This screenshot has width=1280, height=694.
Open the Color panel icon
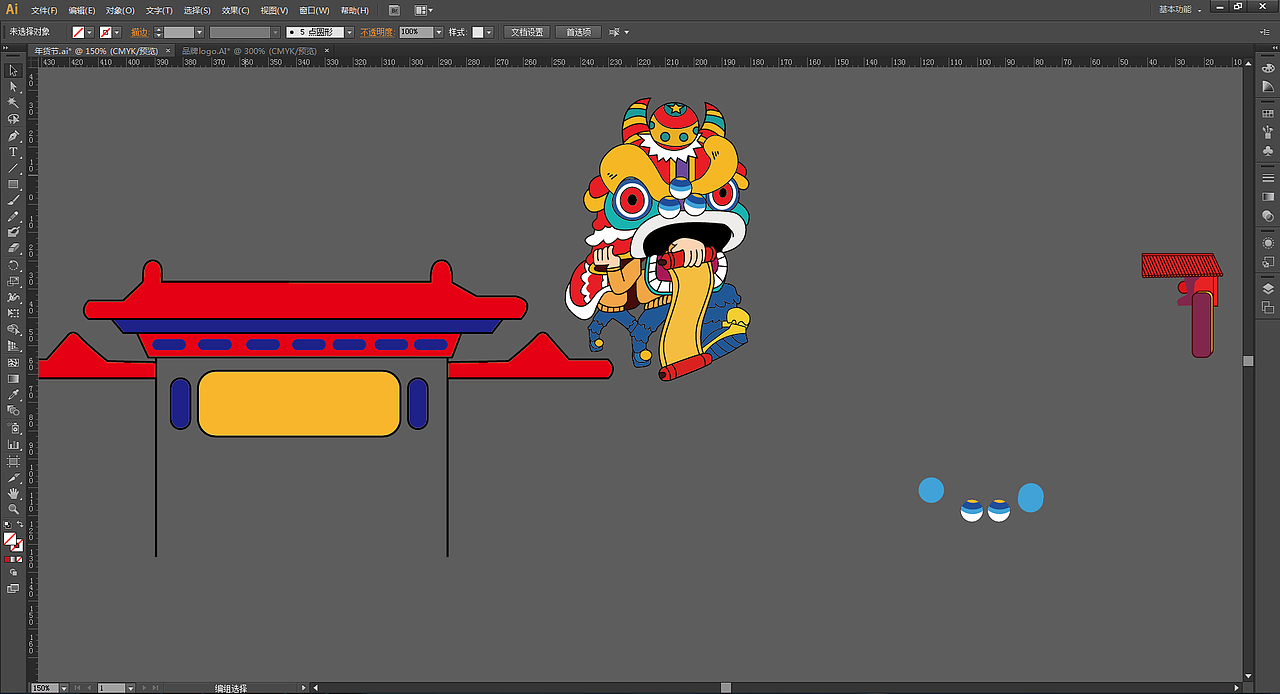pyautogui.click(x=1268, y=70)
